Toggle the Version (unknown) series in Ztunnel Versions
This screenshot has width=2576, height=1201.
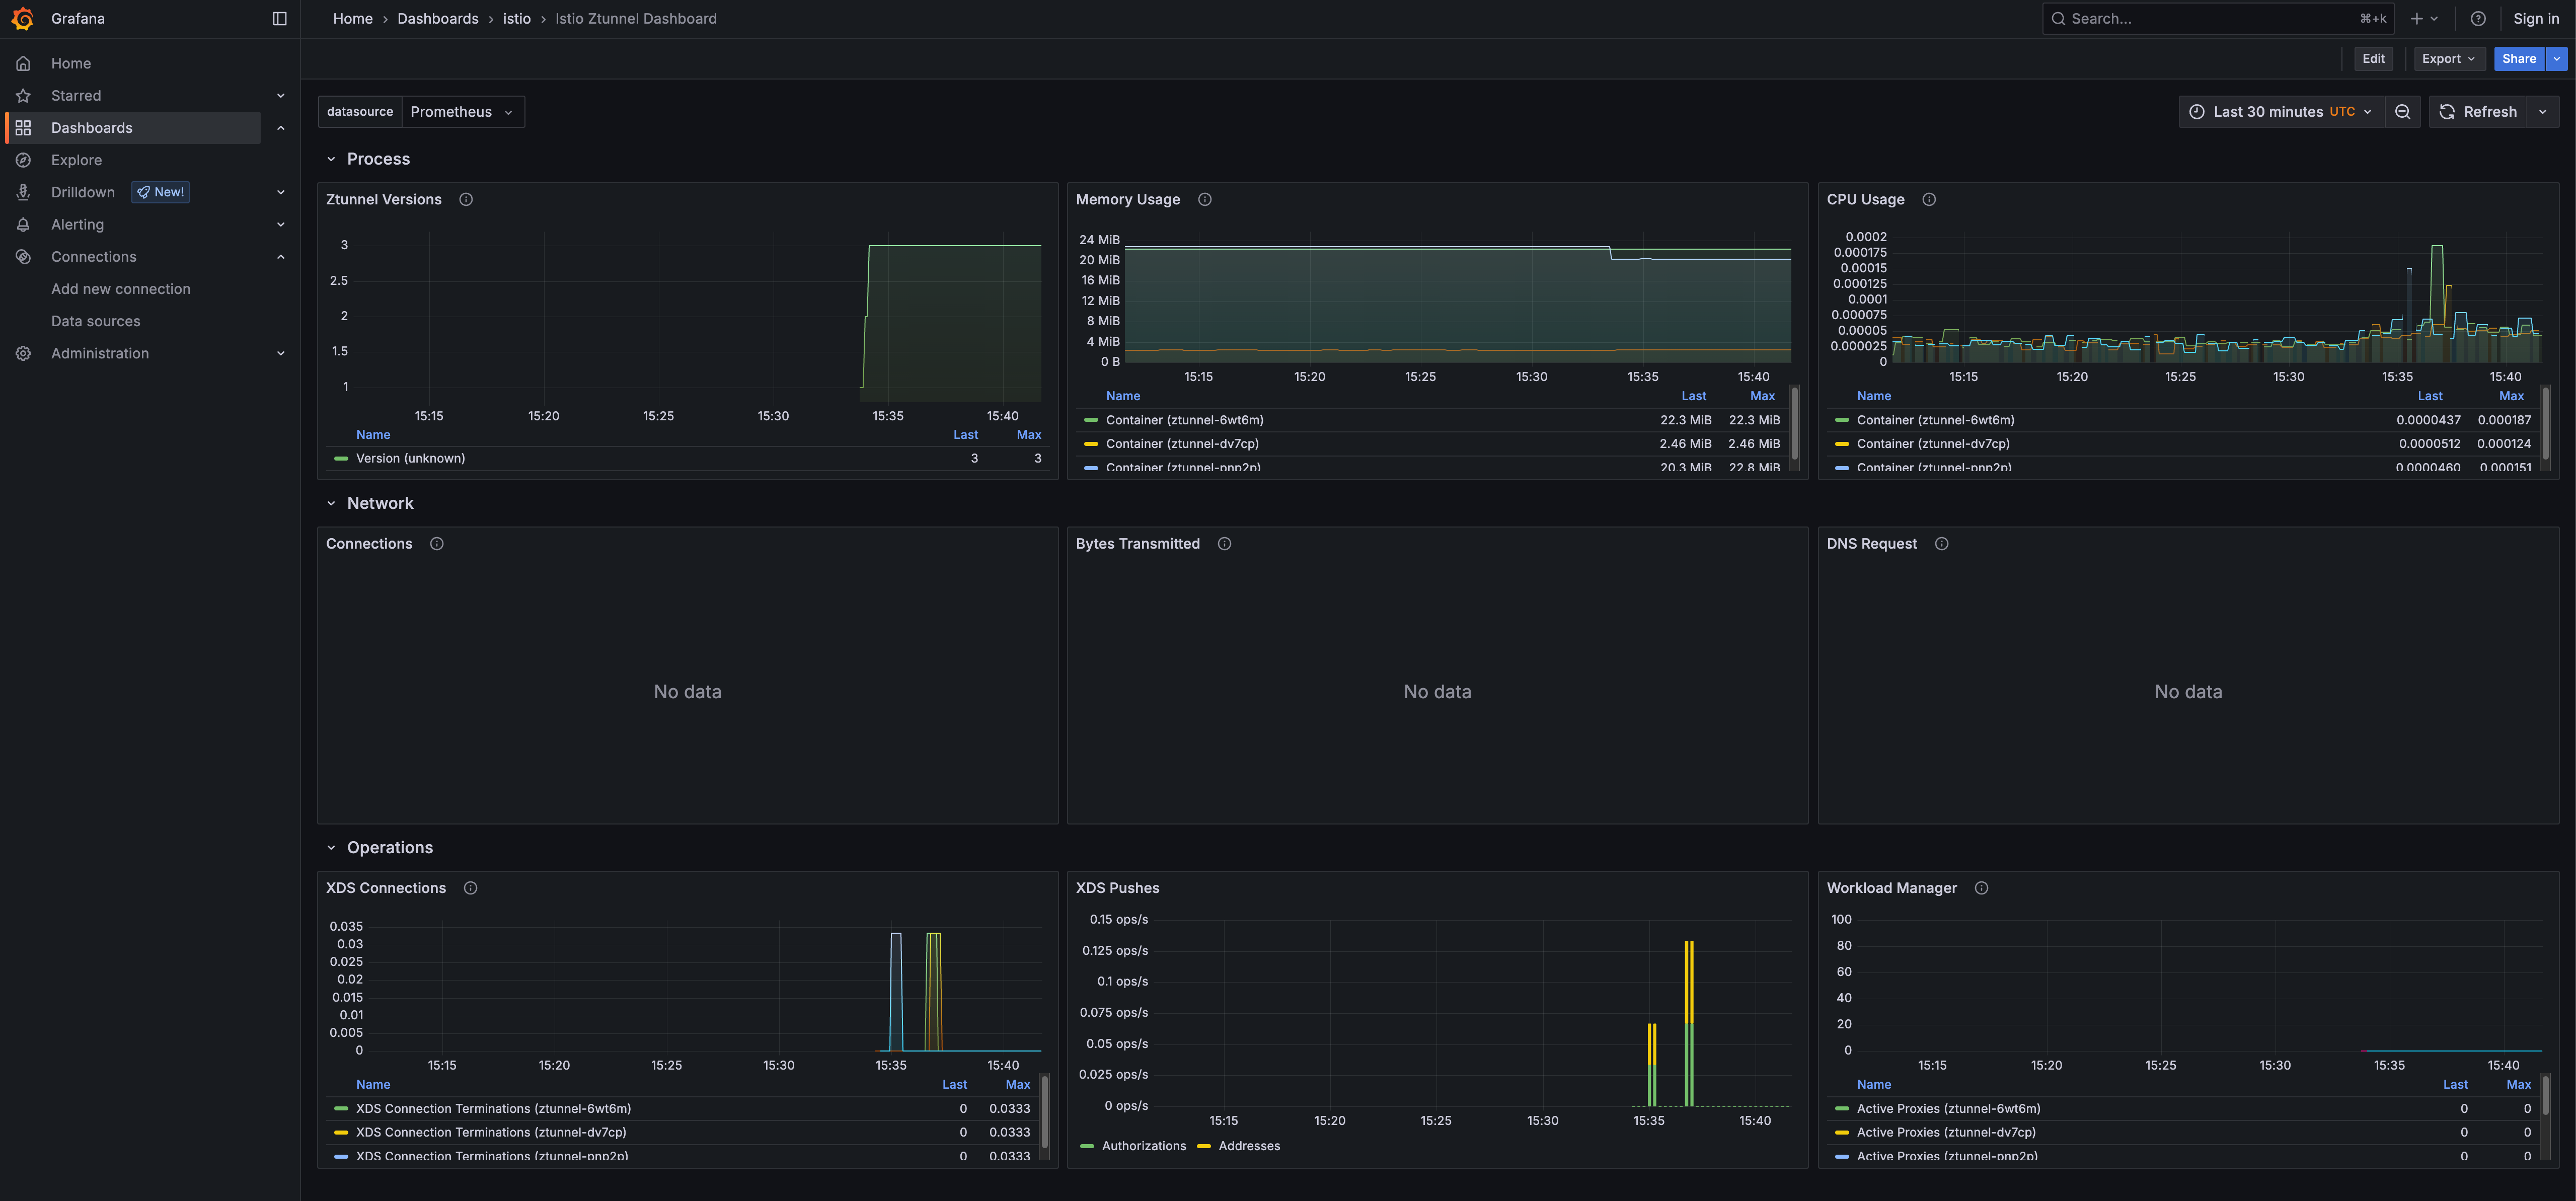pyautogui.click(x=410, y=458)
